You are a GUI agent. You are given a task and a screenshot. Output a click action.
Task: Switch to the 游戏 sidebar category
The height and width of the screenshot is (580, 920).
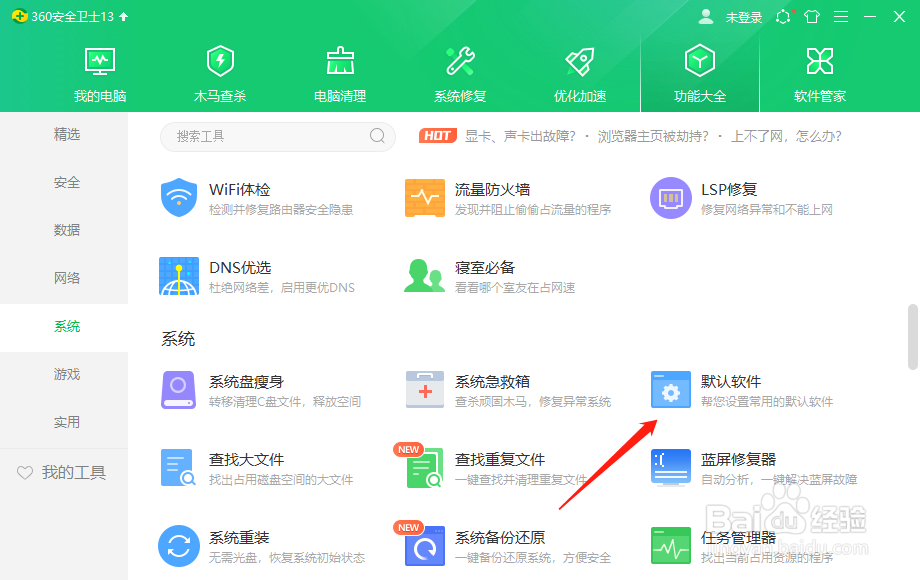[x=67, y=374]
